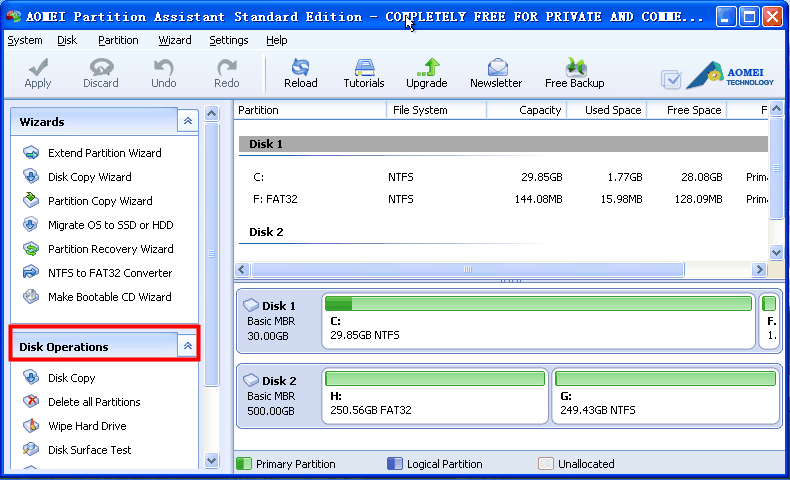790x480 pixels.
Task: Click the partition list's scroll up arrow
Action: (x=776, y=108)
